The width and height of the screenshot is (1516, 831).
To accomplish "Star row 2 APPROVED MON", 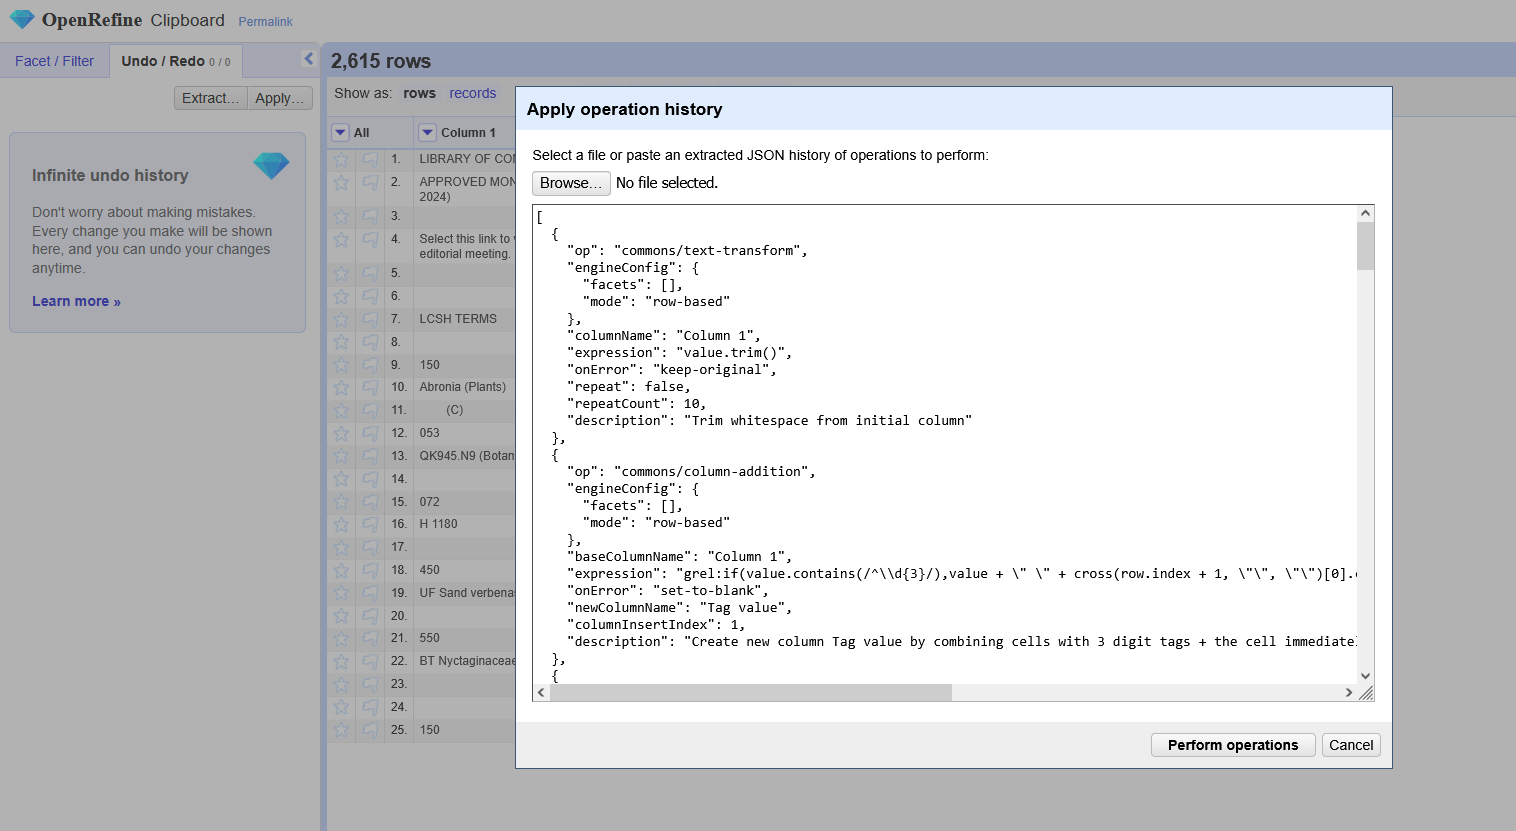I will coord(341,182).
